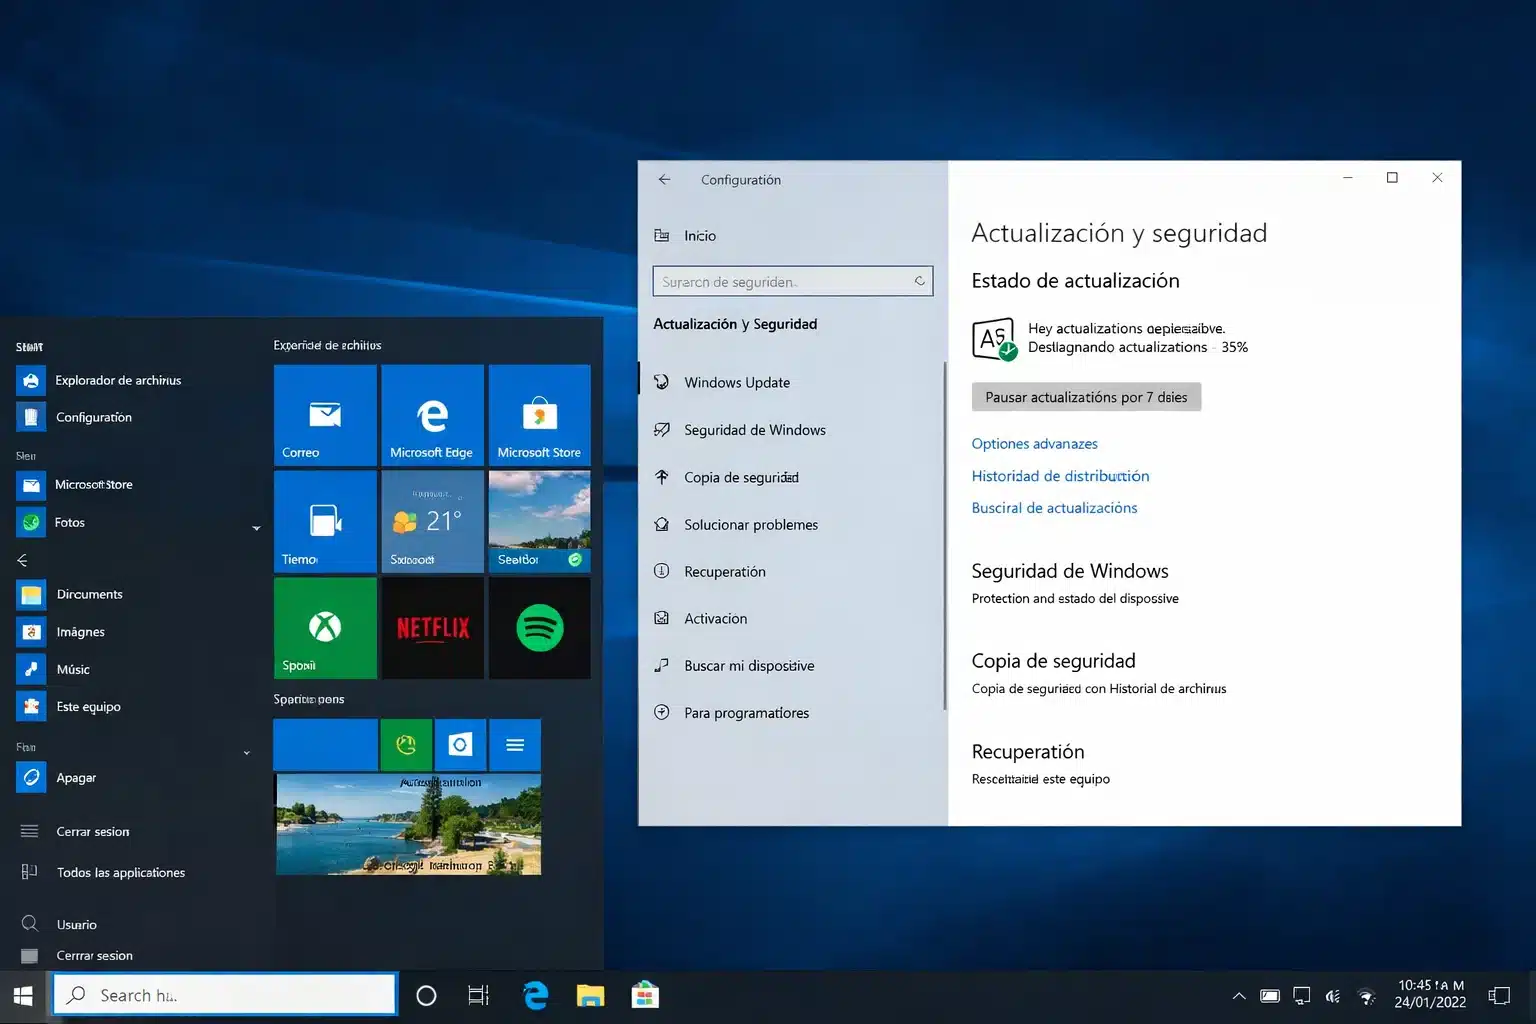Image resolution: width=1536 pixels, height=1024 pixels.
Task: Click the Activación sidebar icon
Action: pyautogui.click(x=663, y=618)
